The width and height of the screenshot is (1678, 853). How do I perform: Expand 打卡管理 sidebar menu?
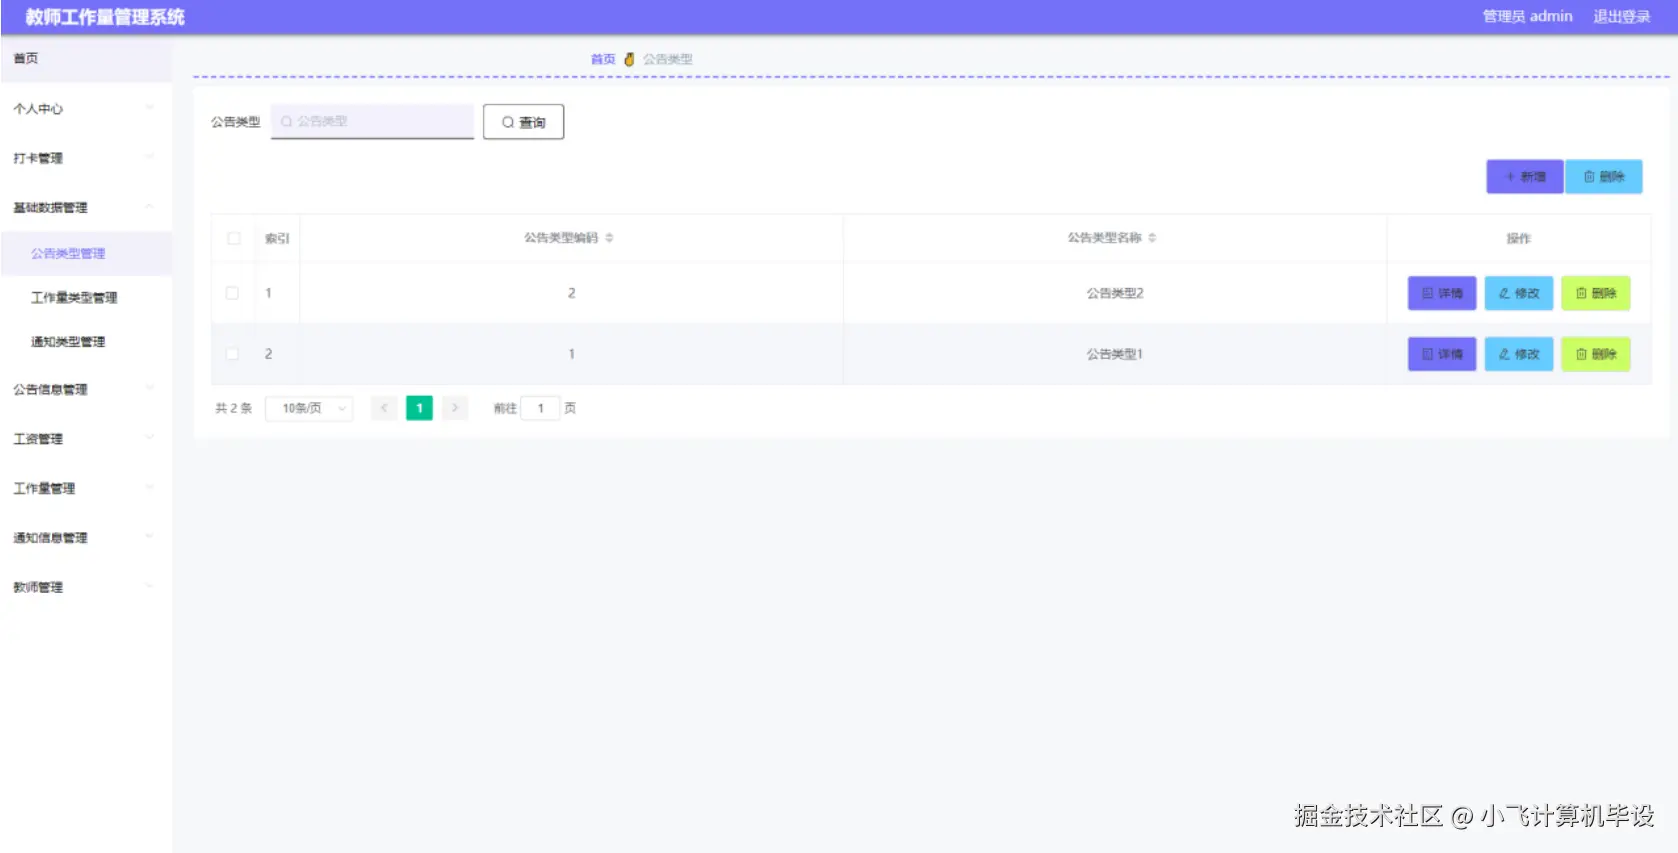(x=86, y=158)
